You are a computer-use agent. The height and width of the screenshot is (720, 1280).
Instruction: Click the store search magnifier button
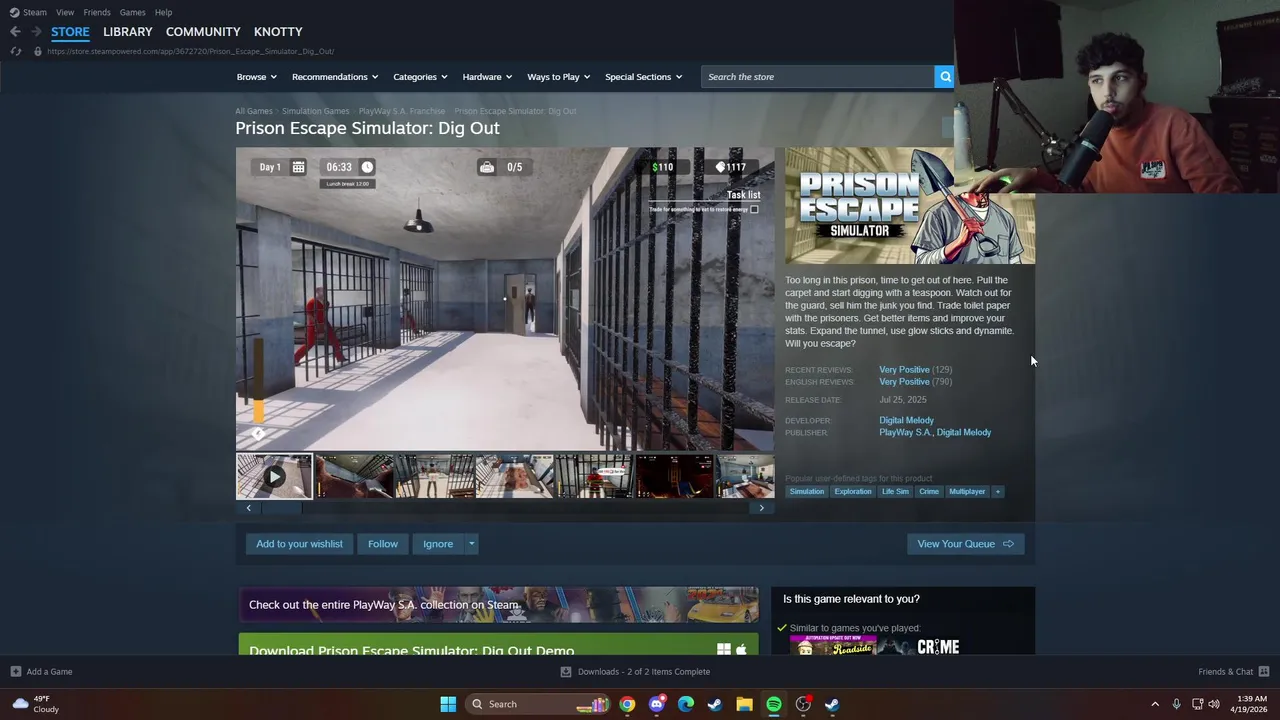(944, 77)
